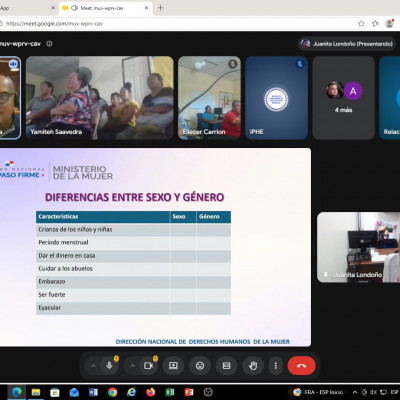Open the emoji reactions button
The image size is (400, 400).
pos(200,366)
